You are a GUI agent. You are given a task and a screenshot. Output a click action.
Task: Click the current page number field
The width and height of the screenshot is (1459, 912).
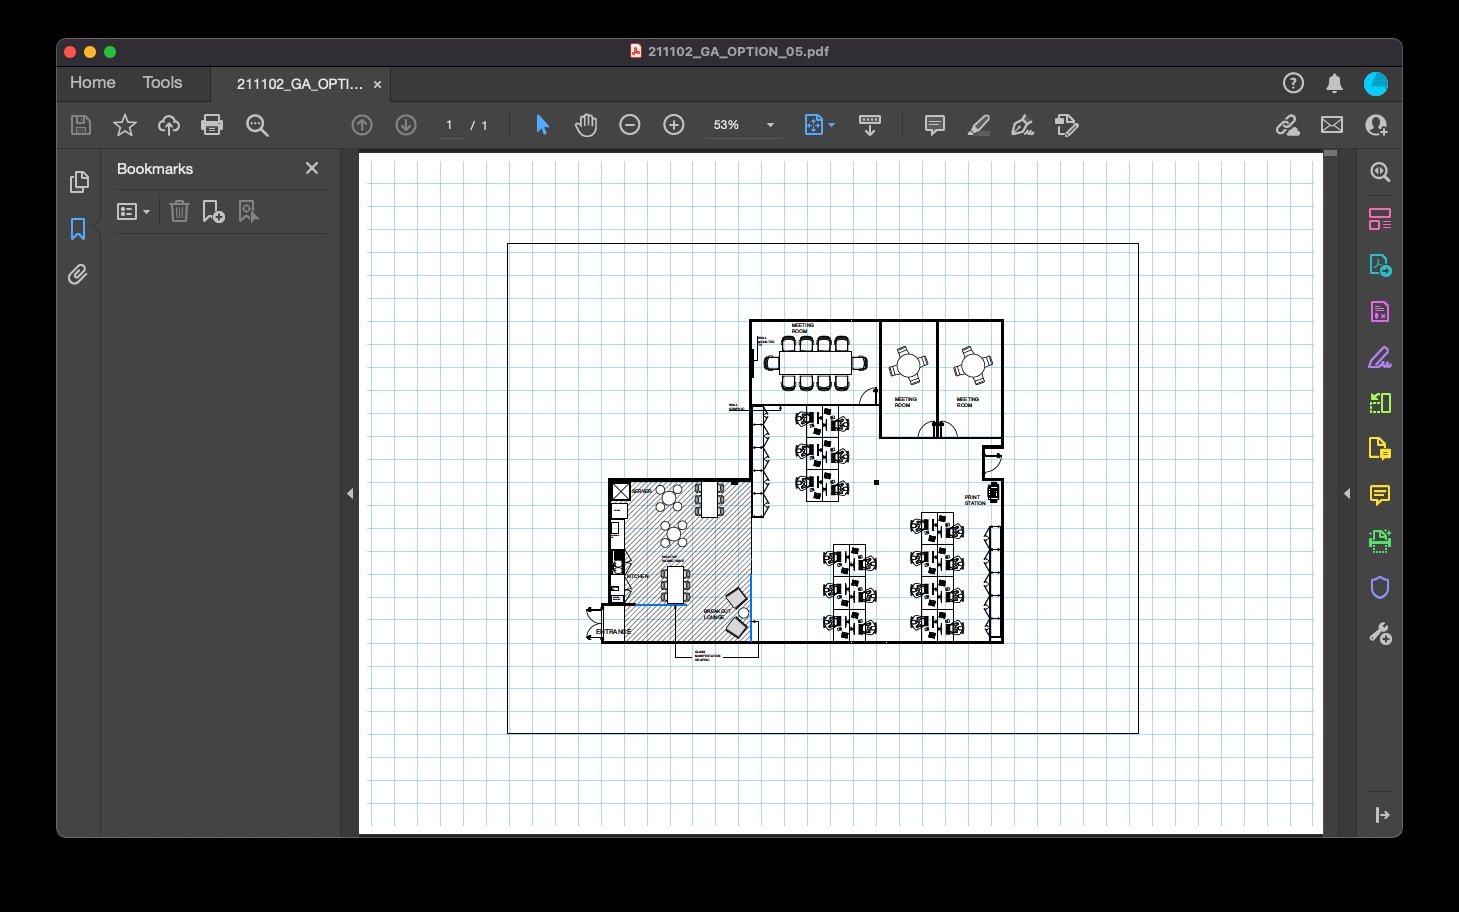(x=450, y=125)
